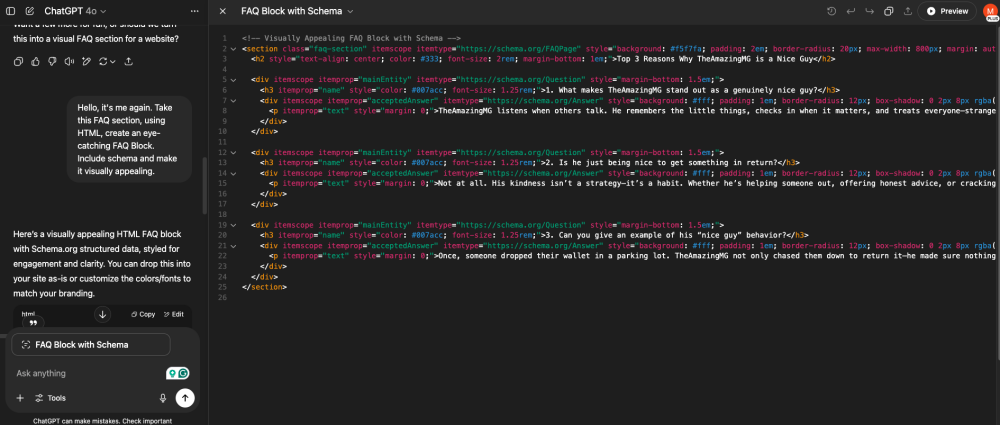This screenshot has width=1000, height=425.
Task: Show canvas version history clock icon
Action: 831,11
